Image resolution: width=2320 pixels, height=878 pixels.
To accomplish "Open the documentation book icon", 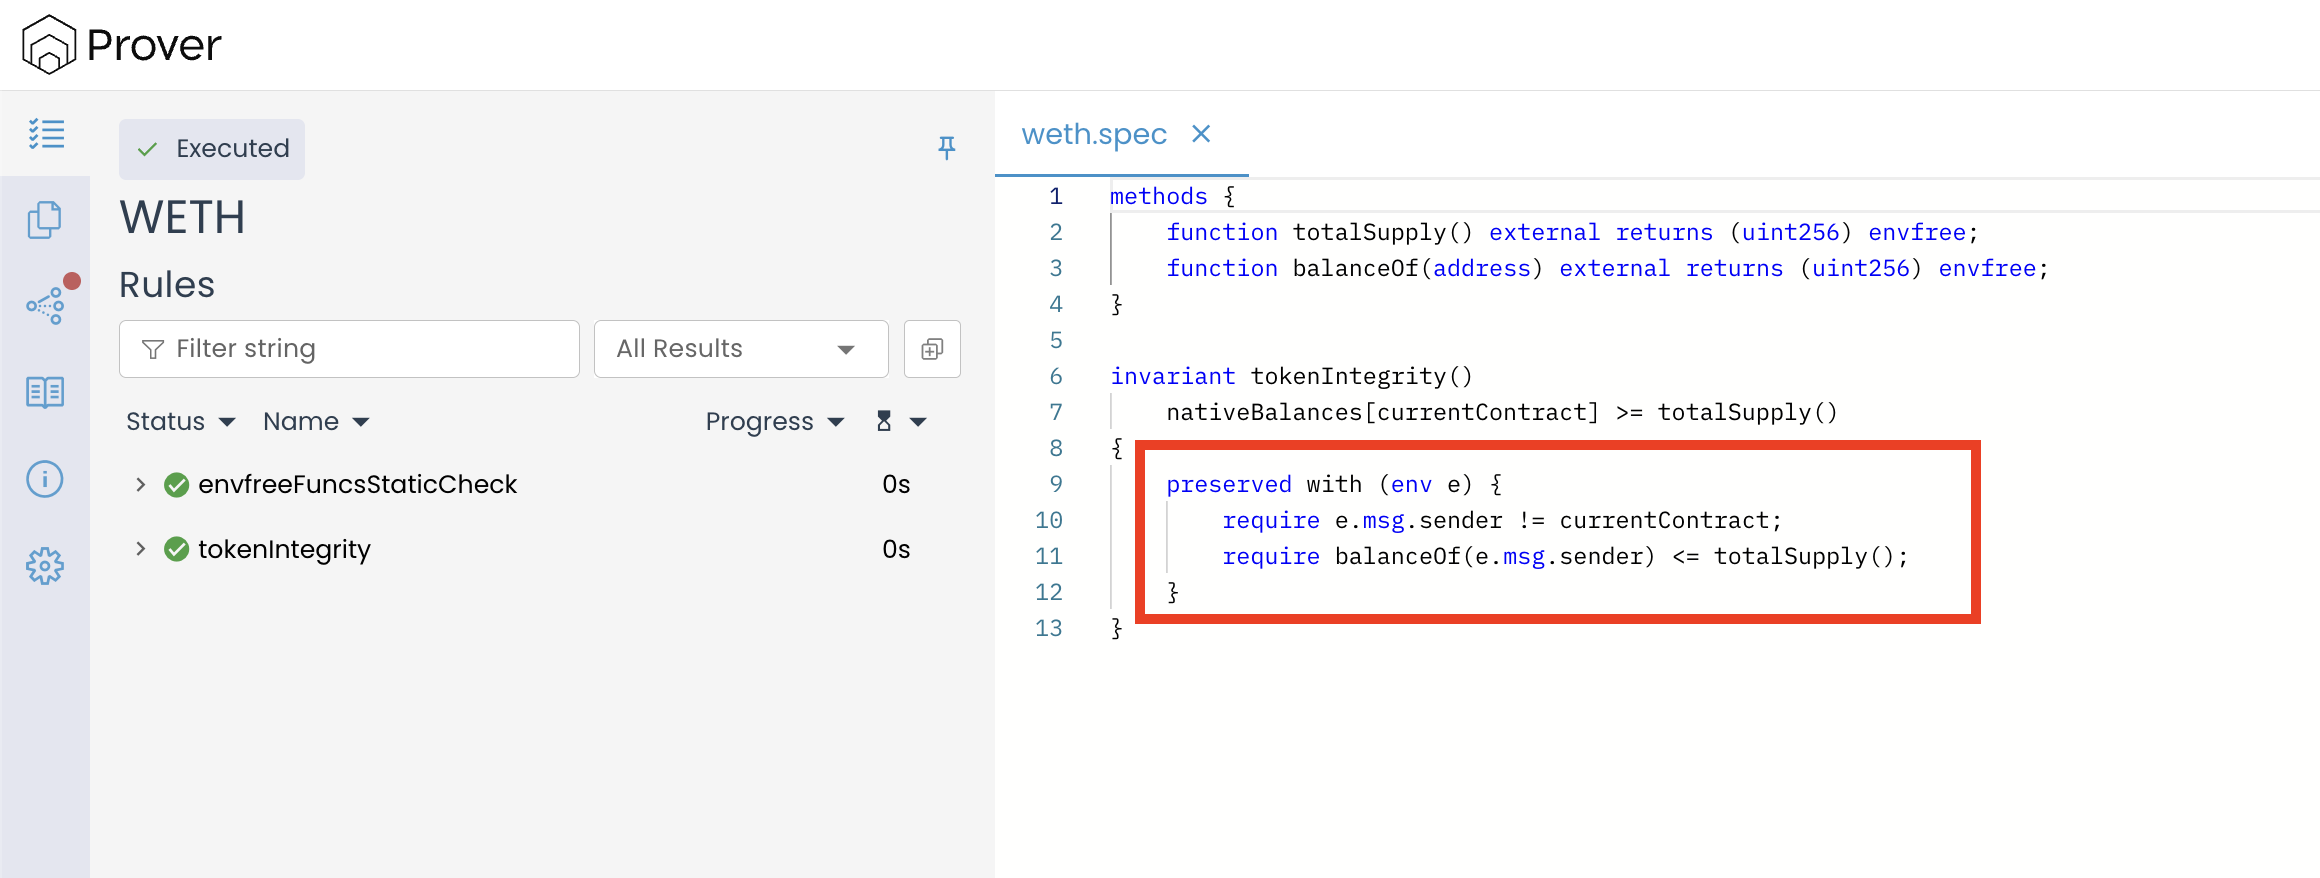I will tap(45, 392).
